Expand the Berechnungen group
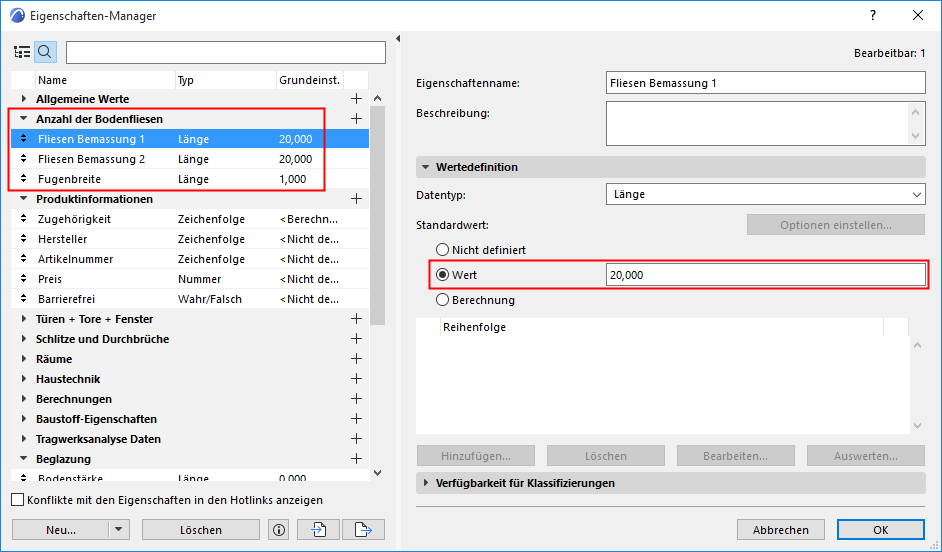 click(24, 399)
